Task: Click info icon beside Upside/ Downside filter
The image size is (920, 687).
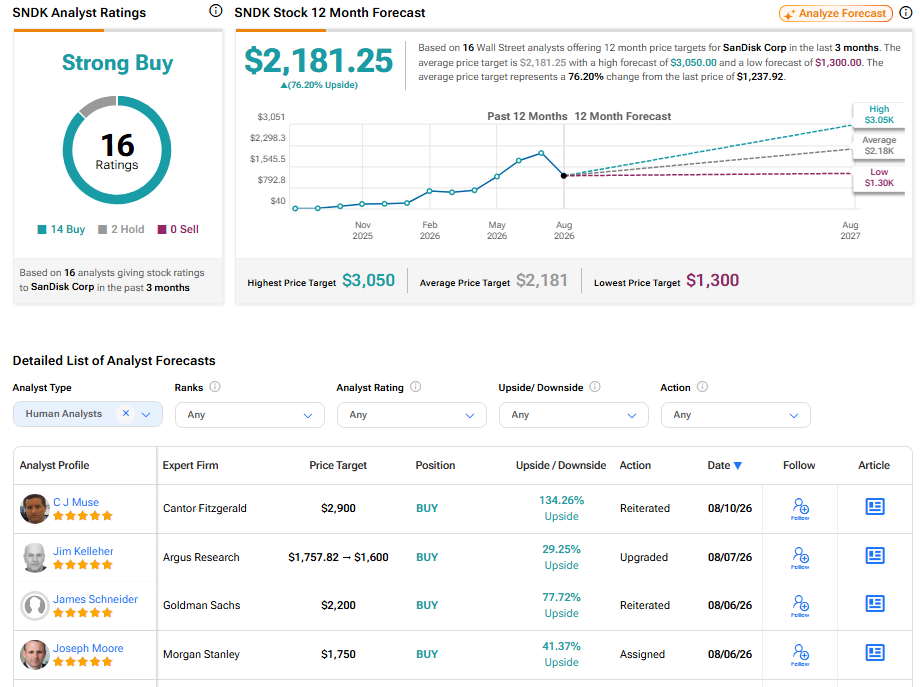Action: (x=594, y=387)
